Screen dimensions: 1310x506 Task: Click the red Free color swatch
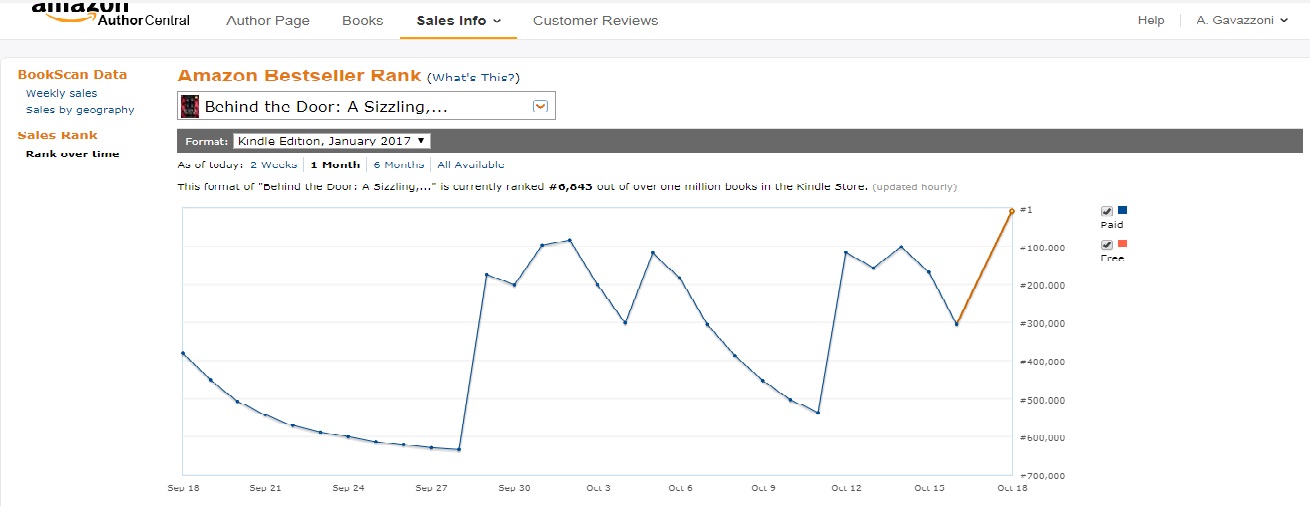tap(1122, 245)
